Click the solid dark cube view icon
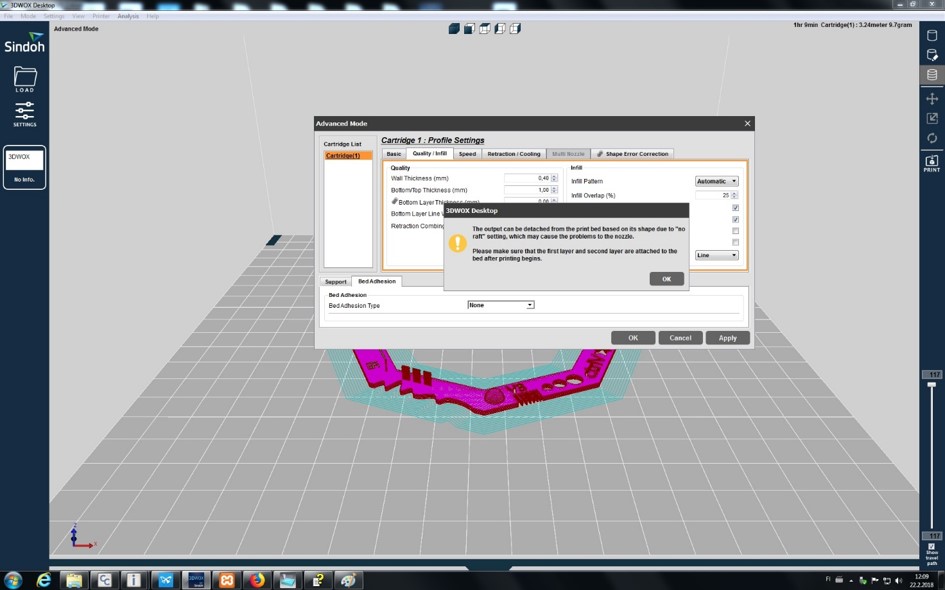Viewport: 945px width, 590px height. pos(454,28)
